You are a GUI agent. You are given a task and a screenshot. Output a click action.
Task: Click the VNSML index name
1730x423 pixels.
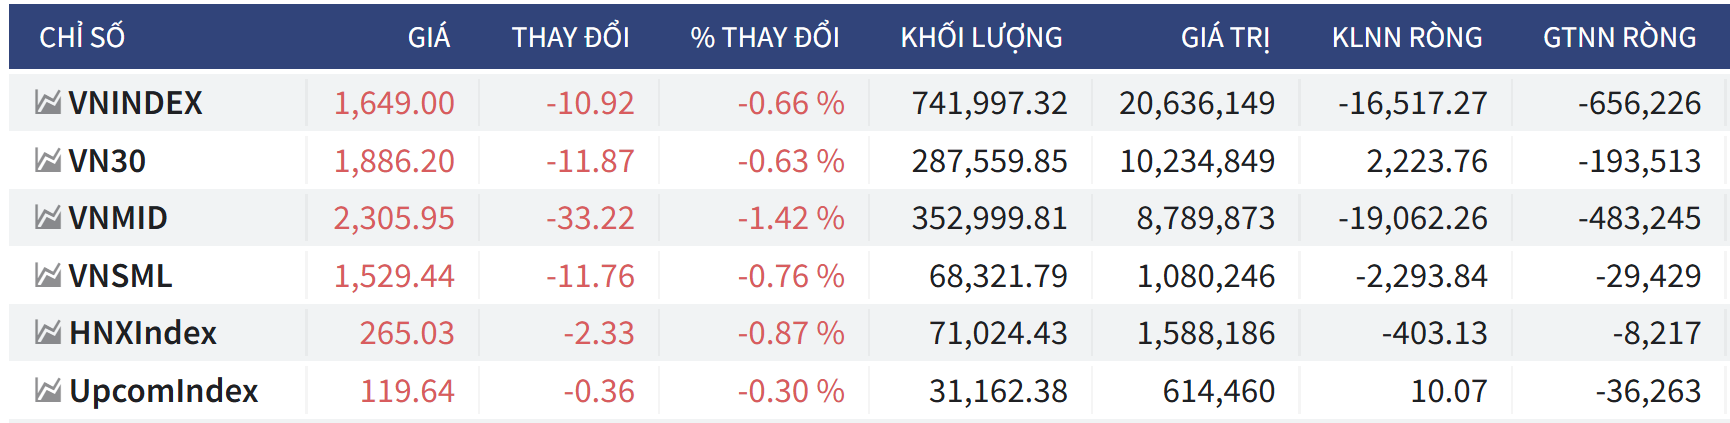(x=120, y=276)
